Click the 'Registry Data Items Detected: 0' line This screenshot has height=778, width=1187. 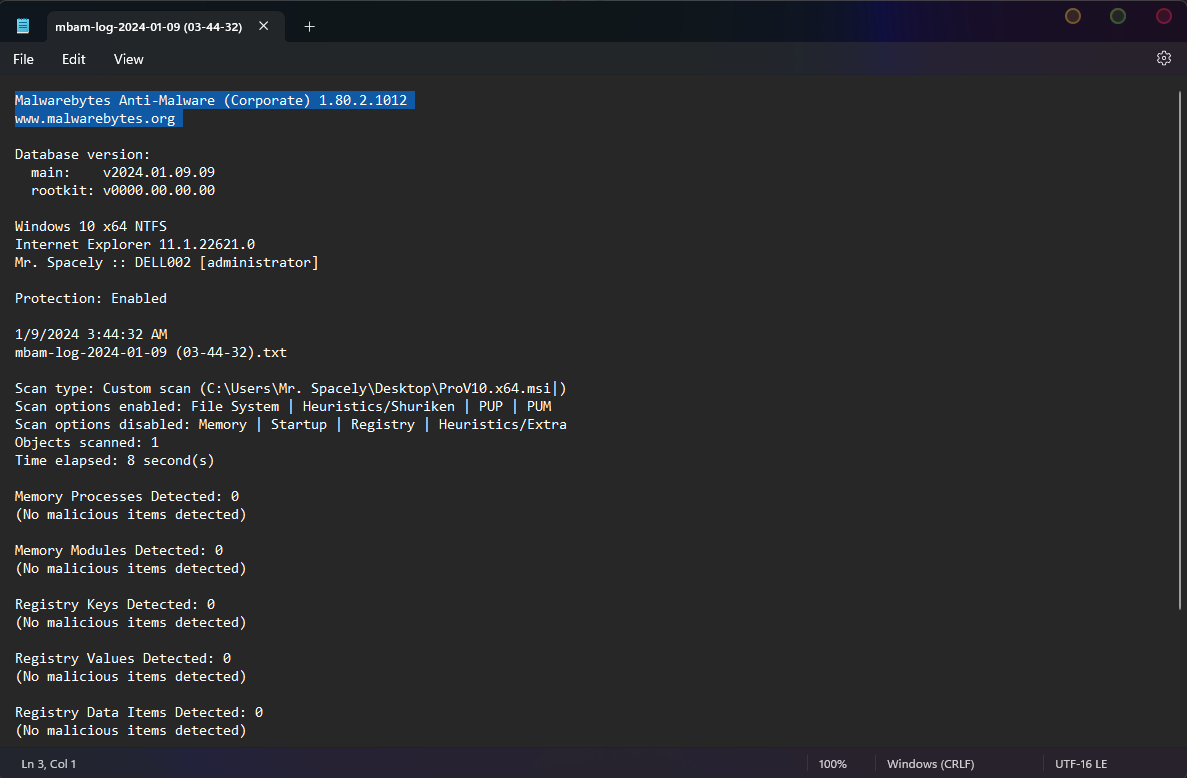[x=139, y=713]
